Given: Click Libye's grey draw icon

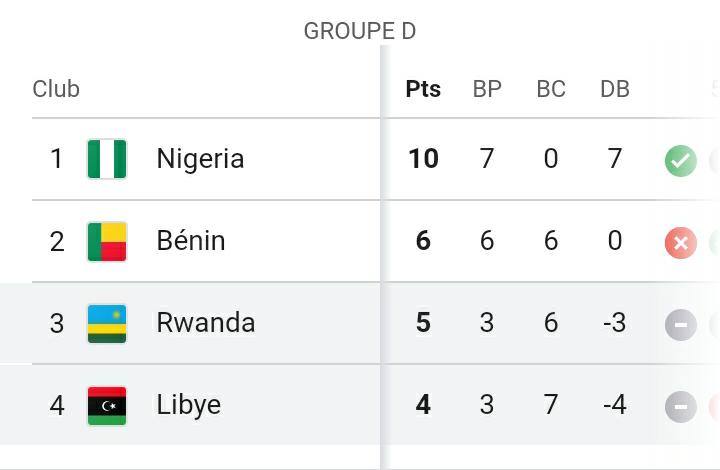Looking at the screenshot, I should tap(681, 407).
